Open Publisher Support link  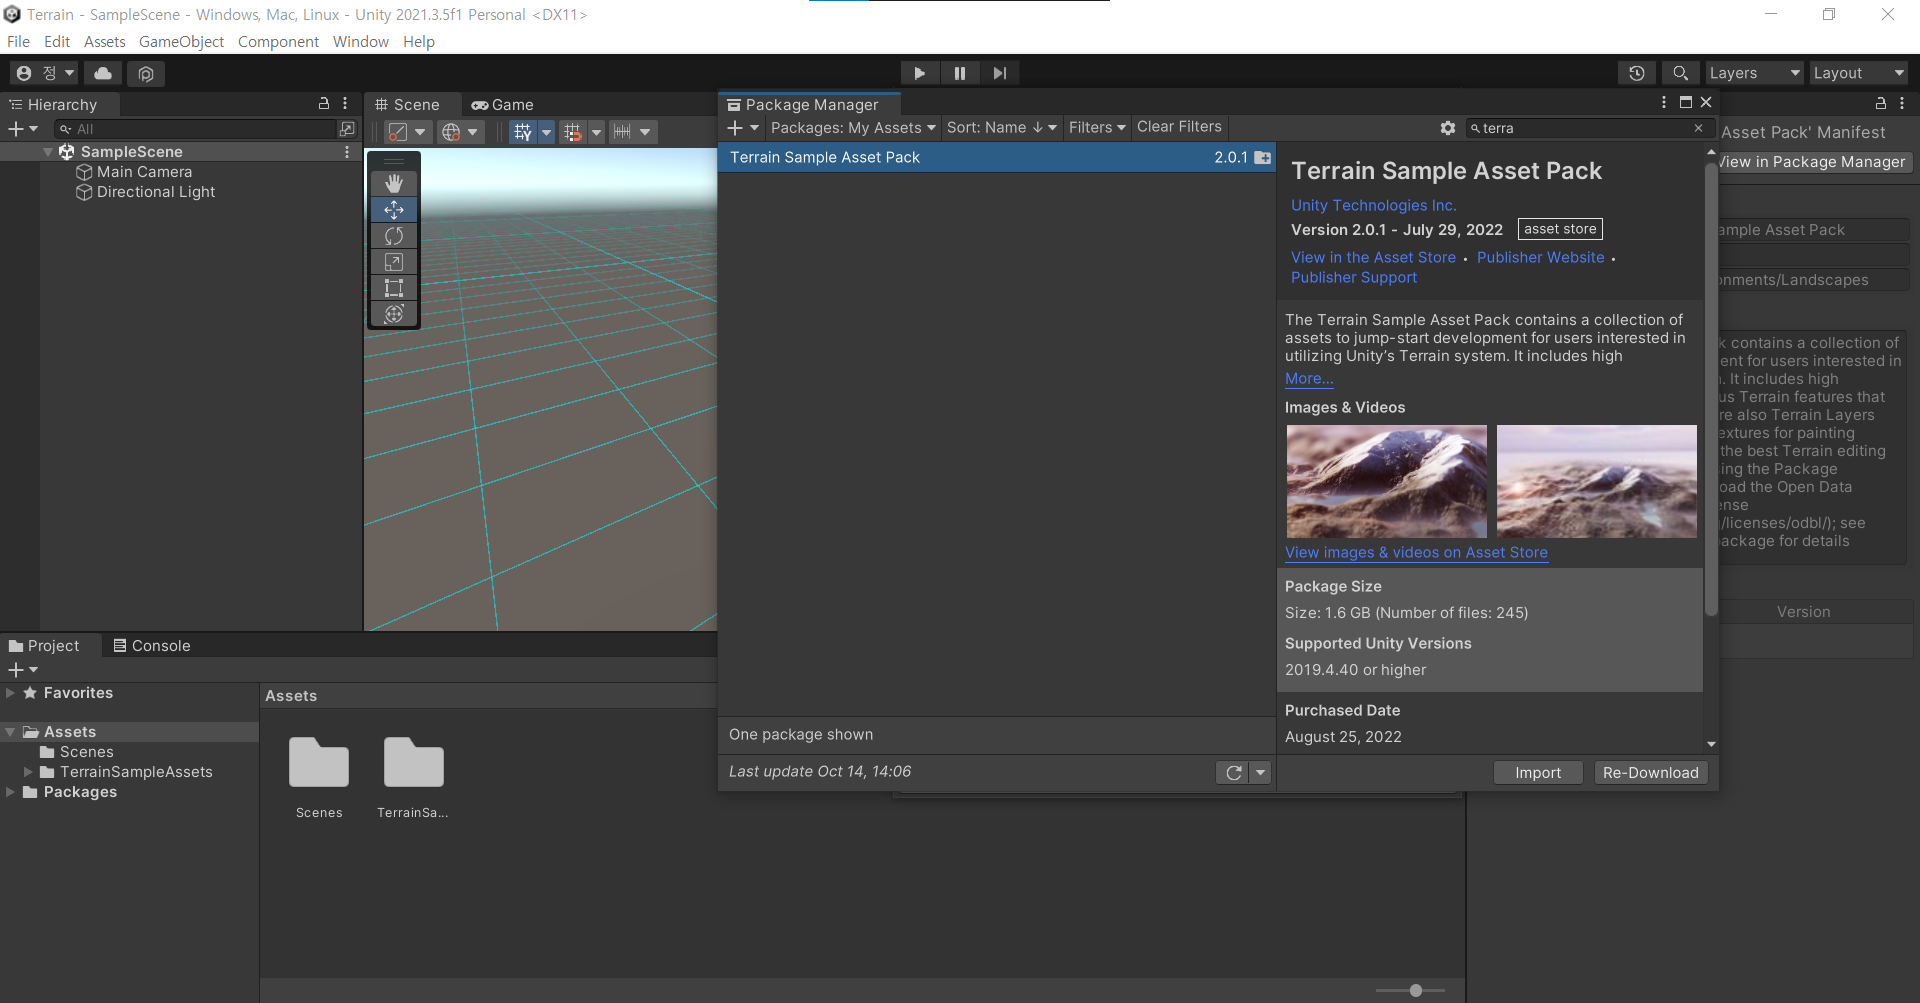point(1353,277)
